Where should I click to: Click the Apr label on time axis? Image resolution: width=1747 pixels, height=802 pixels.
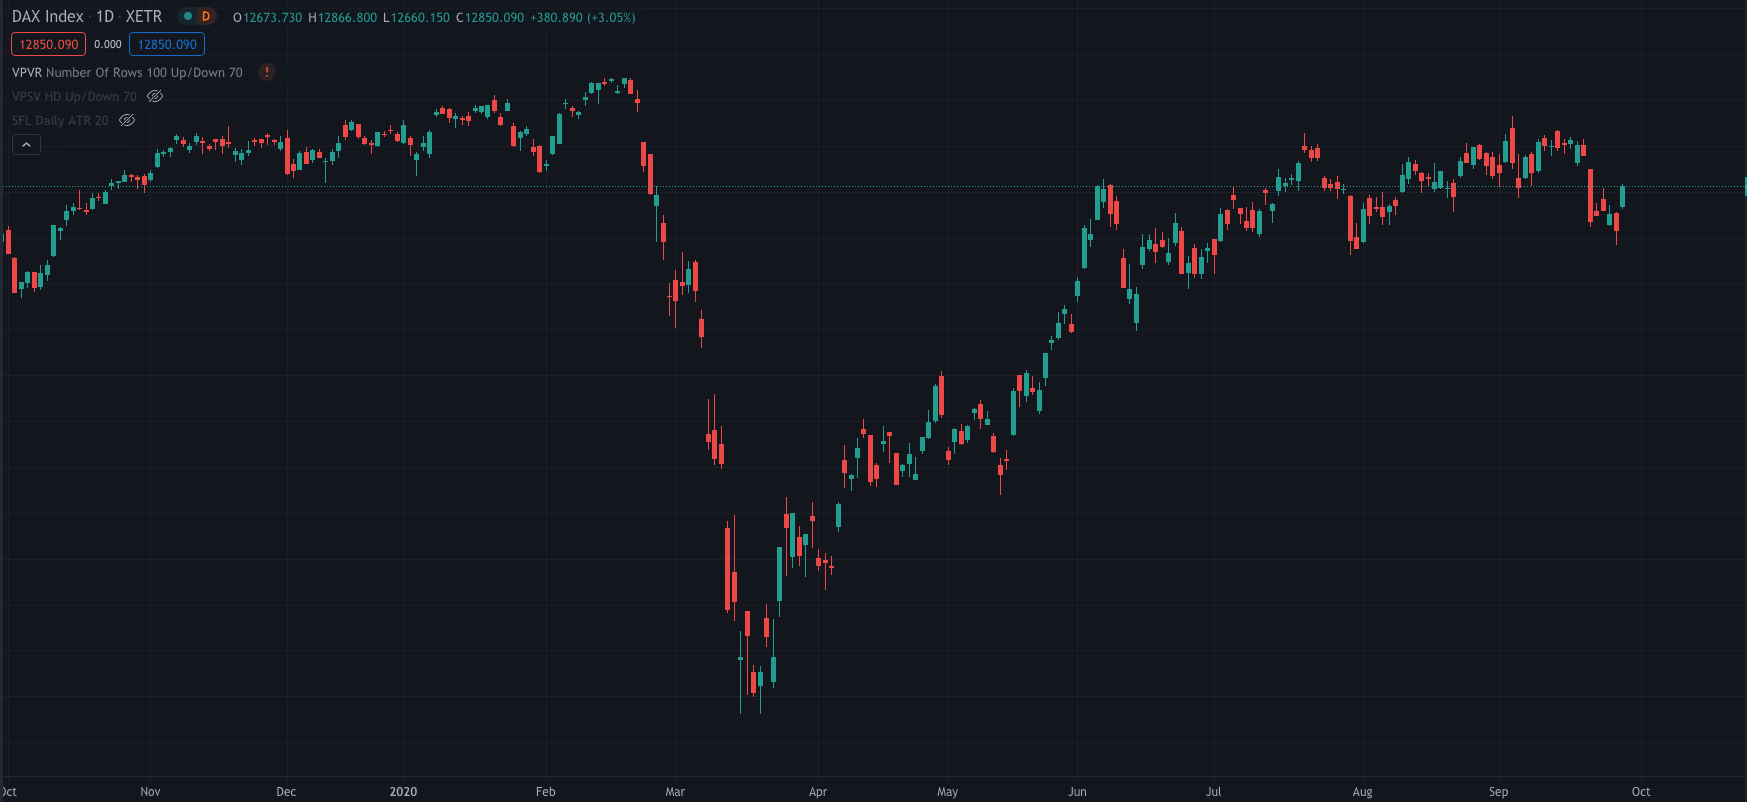tap(818, 791)
